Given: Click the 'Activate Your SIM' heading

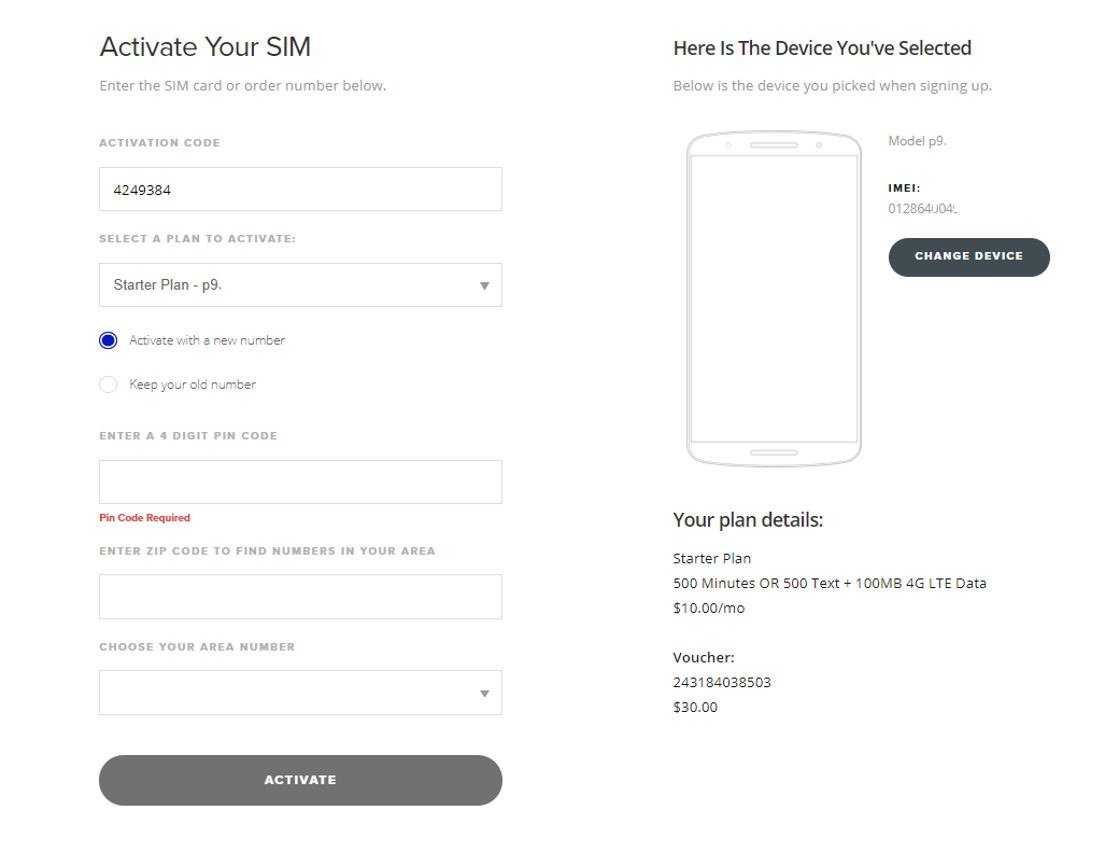Looking at the screenshot, I should tap(204, 47).
